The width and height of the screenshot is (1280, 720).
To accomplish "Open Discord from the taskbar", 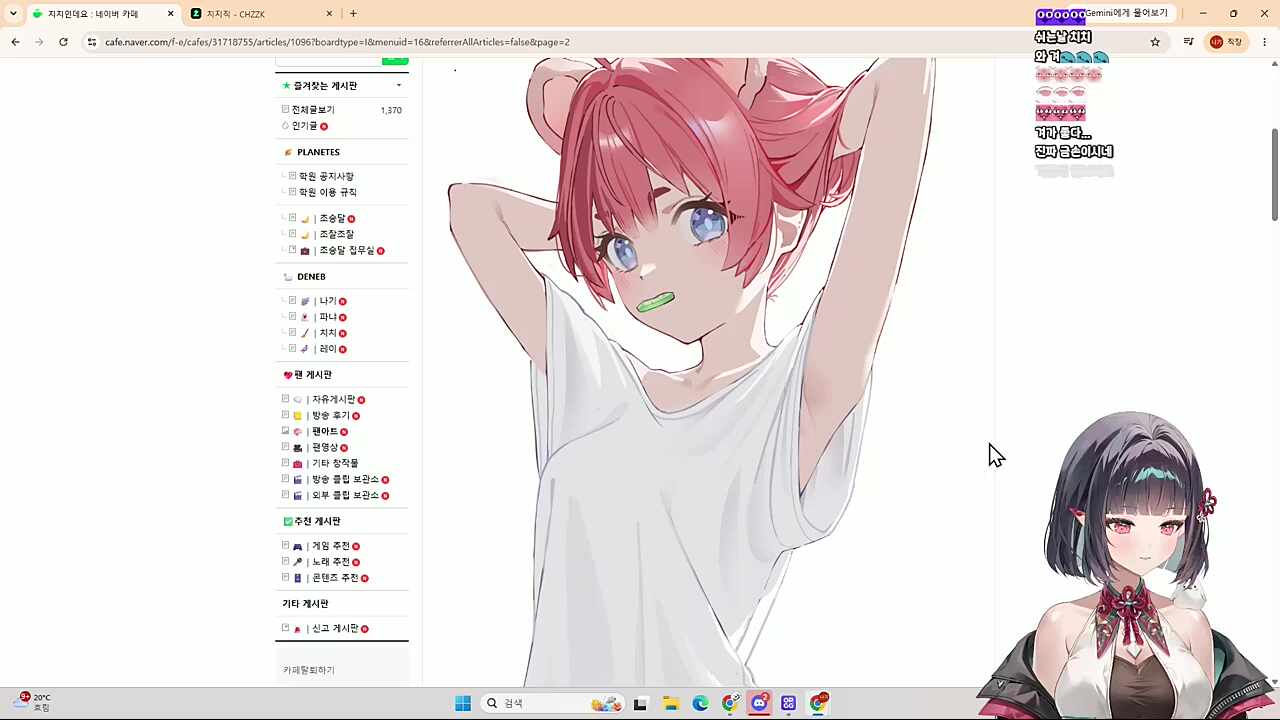I will coord(759,703).
